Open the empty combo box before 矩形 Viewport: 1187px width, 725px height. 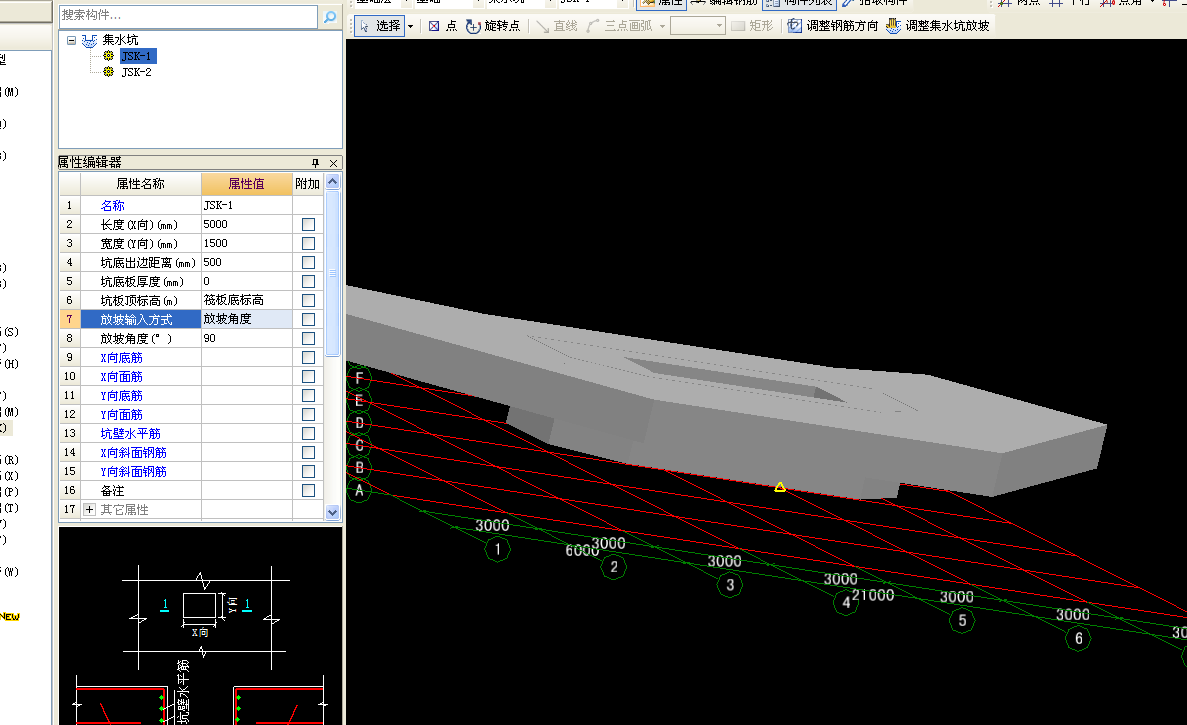point(697,26)
